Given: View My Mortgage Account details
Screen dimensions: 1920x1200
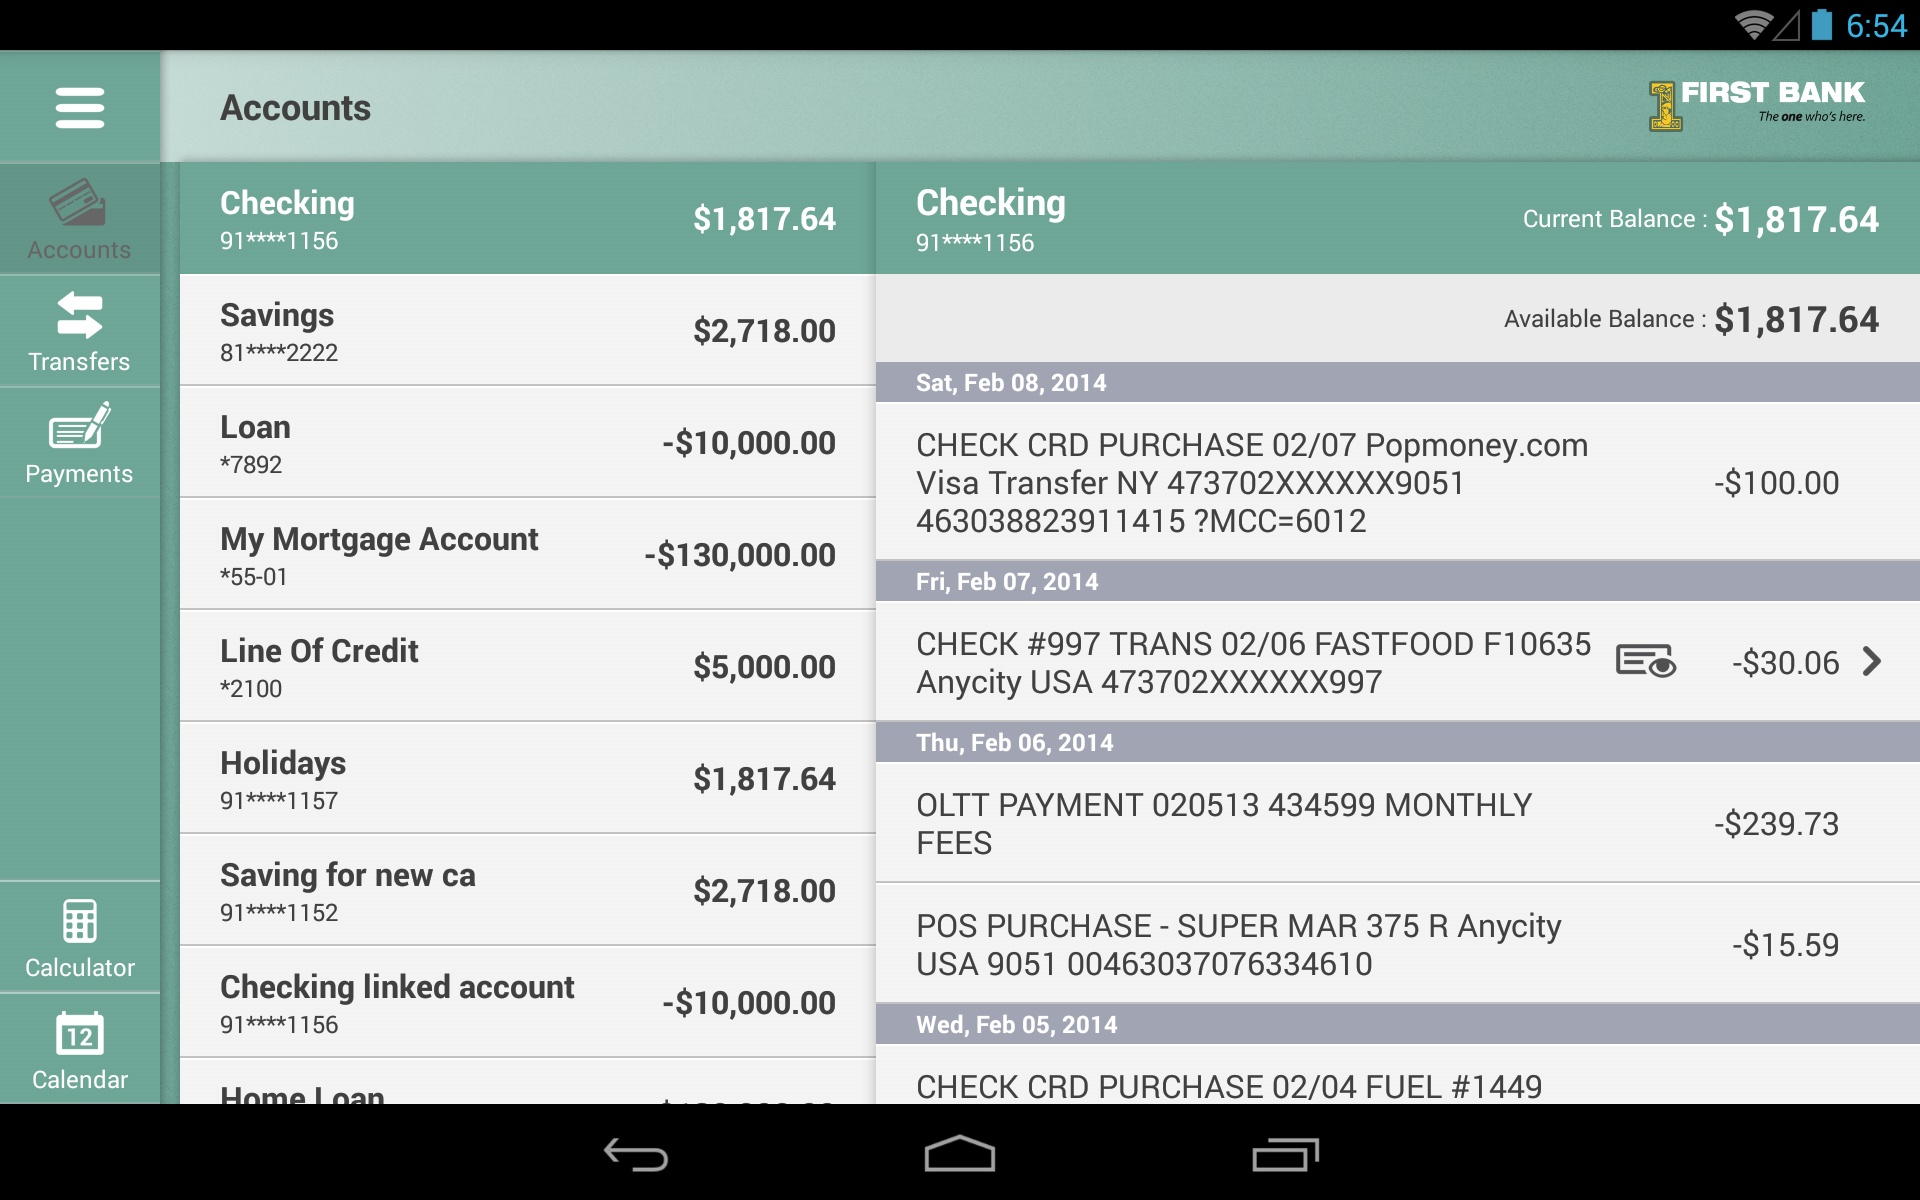Looking at the screenshot, I should [x=525, y=554].
